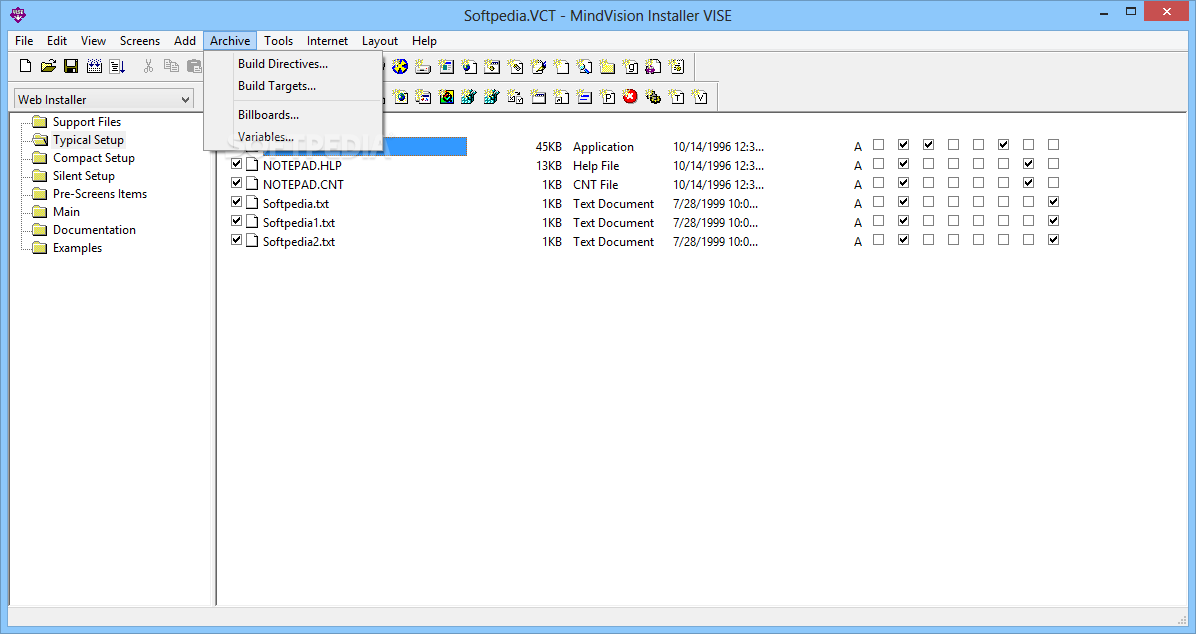The width and height of the screenshot is (1196, 634).
Task: Click the scissors Cut icon
Action: click(148, 66)
